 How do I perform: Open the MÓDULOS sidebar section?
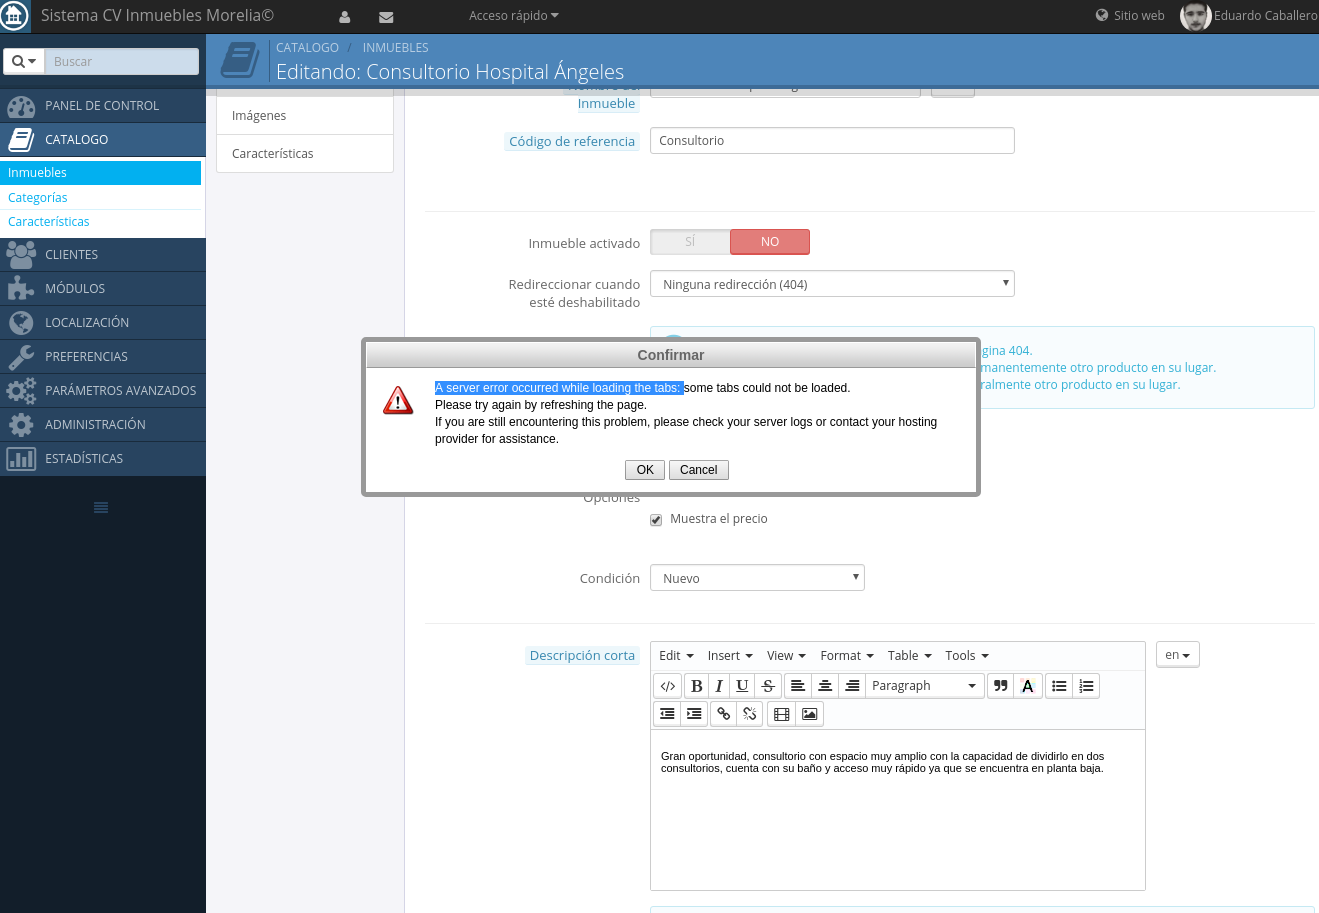pos(103,289)
